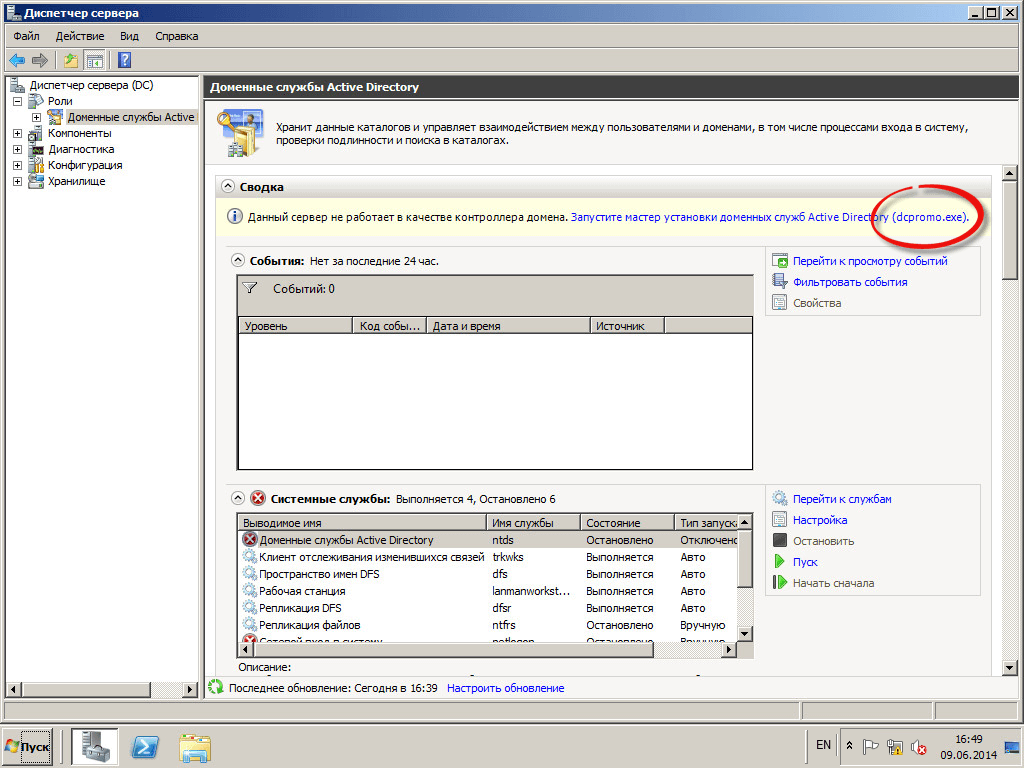The image size is (1024, 768).
Task: Expand the Диагностика tree node
Action: click(18, 149)
